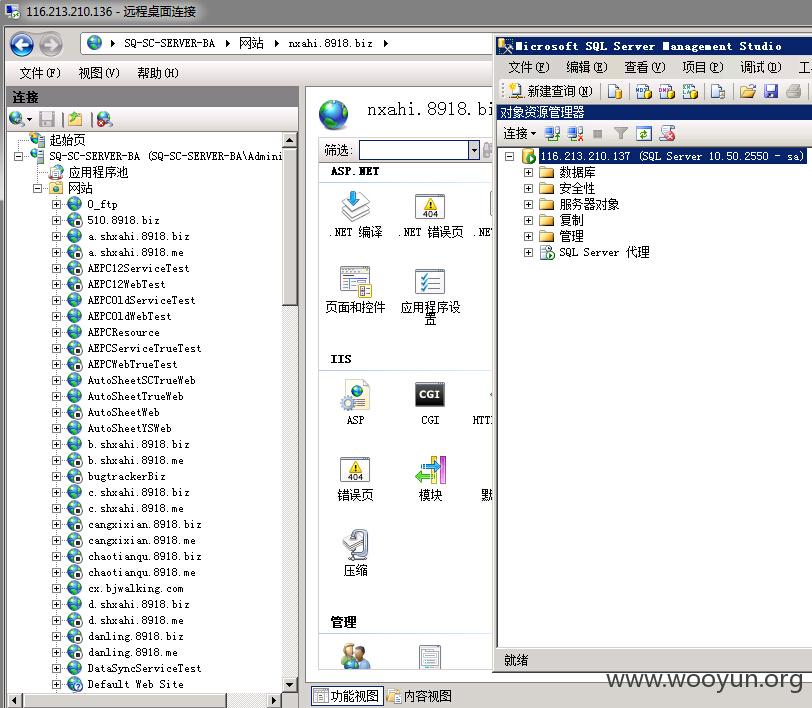Viewport: 812px width, 708px height.
Task: Open the ASP feature icon
Action: [x=356, y=402]
